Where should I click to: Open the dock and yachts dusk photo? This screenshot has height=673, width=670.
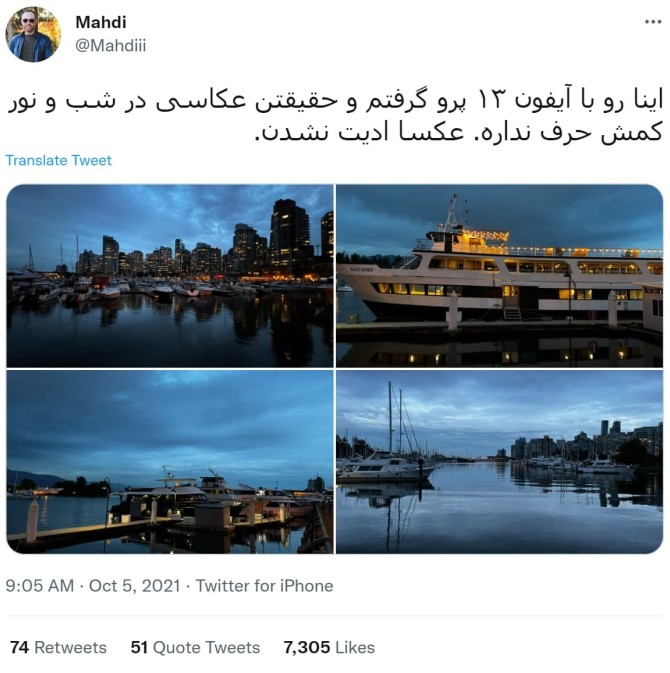(x=170, y=462)
